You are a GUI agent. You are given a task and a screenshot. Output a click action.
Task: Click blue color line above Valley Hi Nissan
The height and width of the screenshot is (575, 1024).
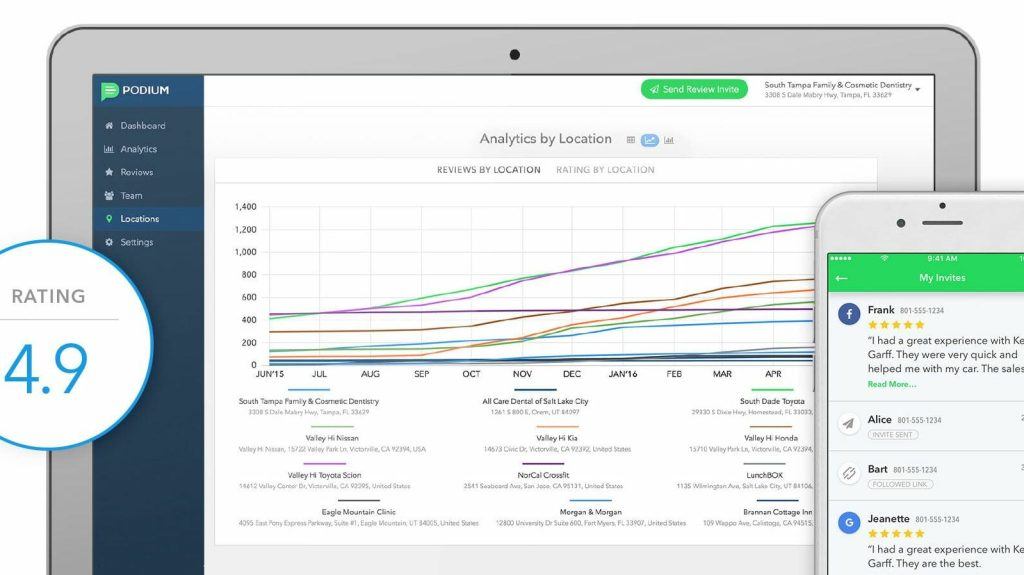point(332,427)
